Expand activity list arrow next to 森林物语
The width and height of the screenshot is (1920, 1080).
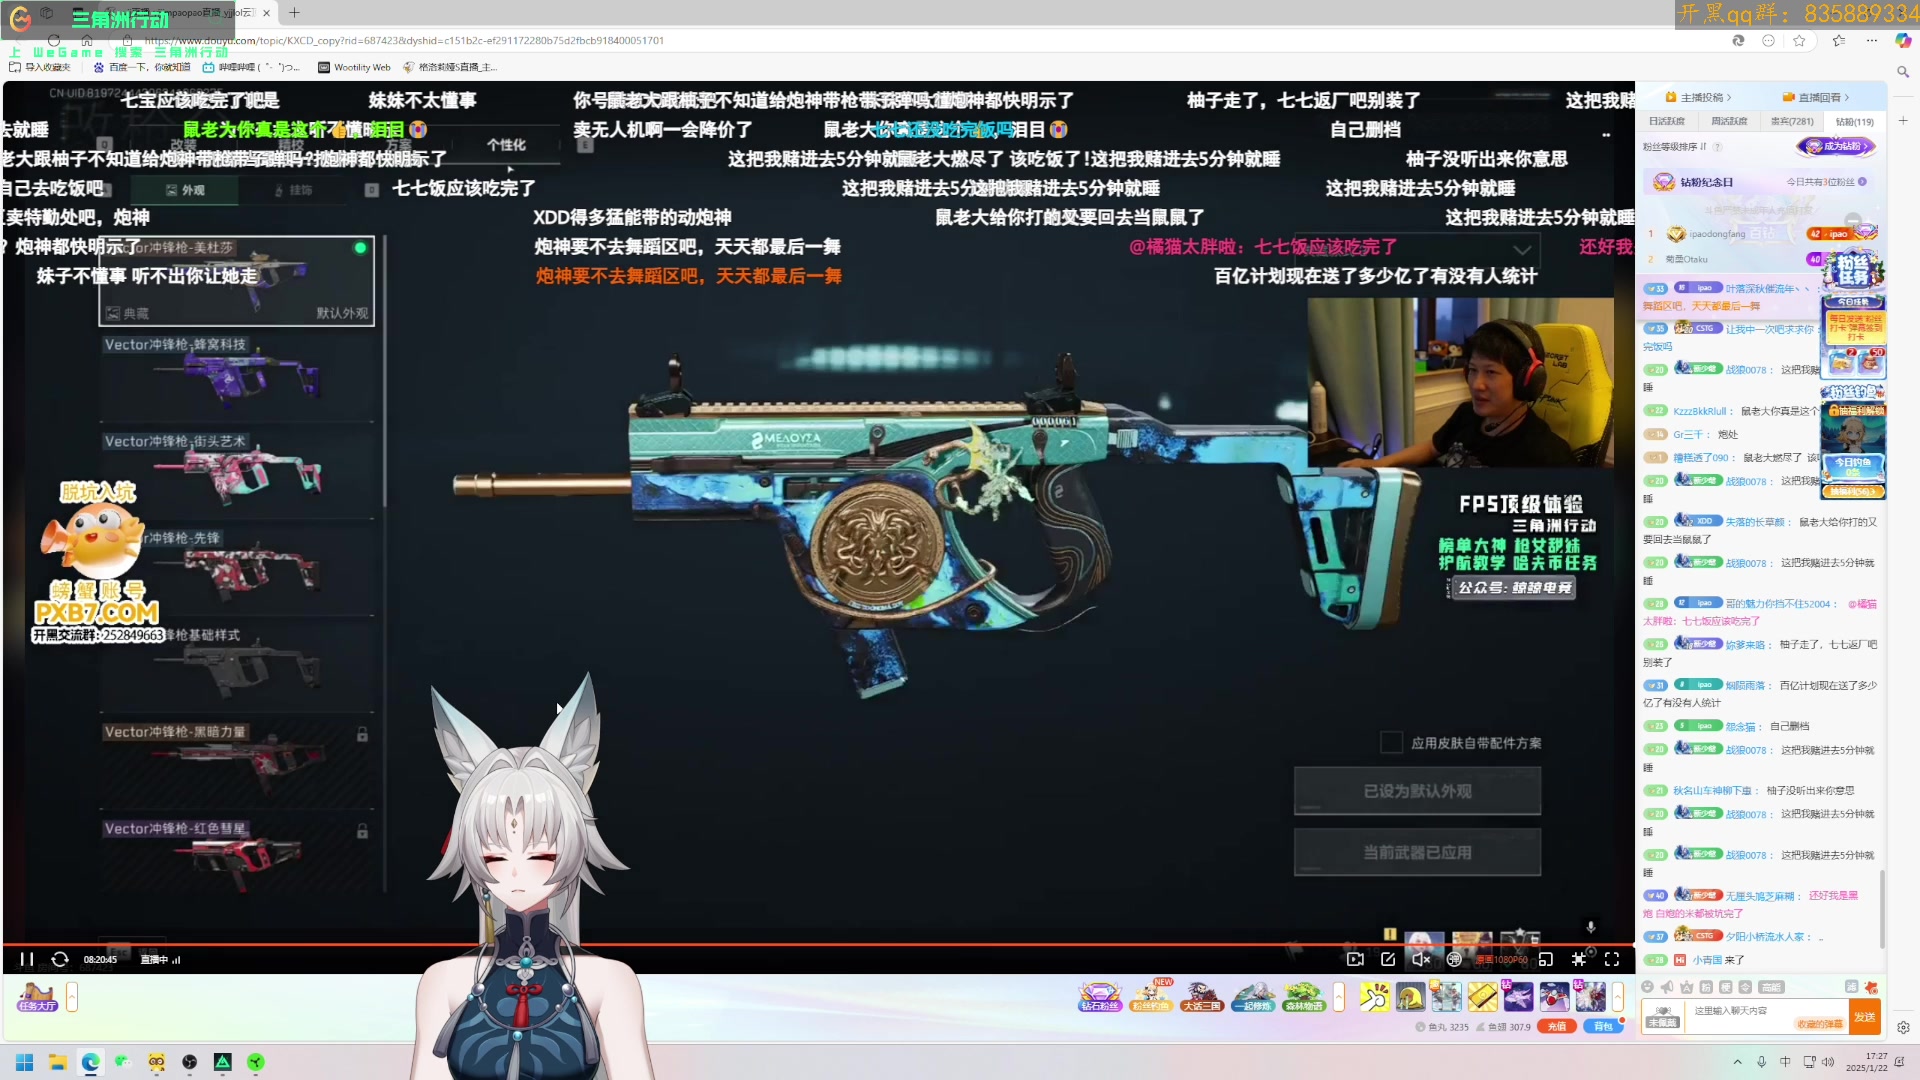click(1339, 997)
